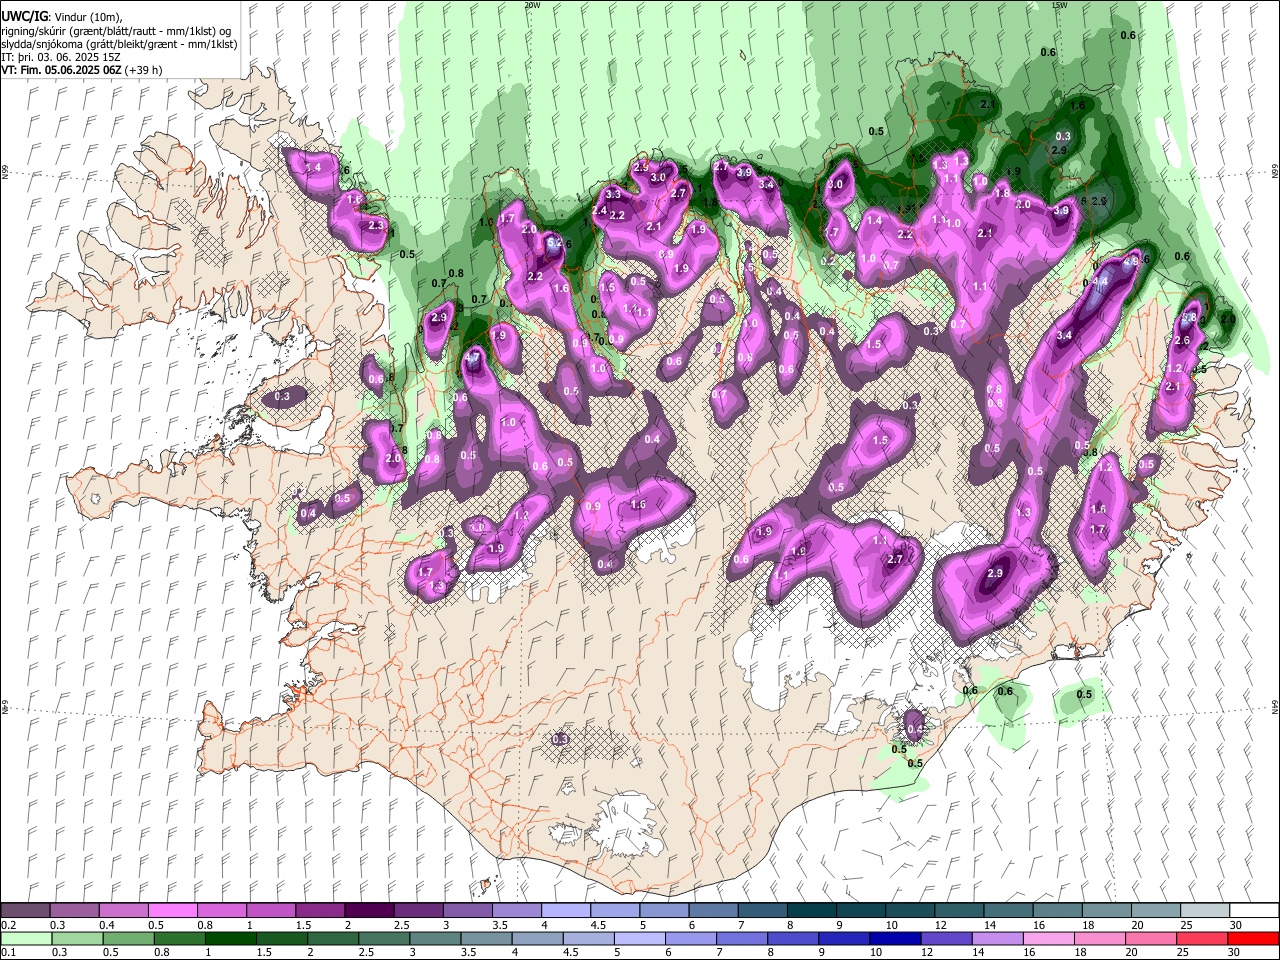Click the '0.1' label on the rain legend
The width and height of the screenshot is (1280, 960).
coord(8,952)
